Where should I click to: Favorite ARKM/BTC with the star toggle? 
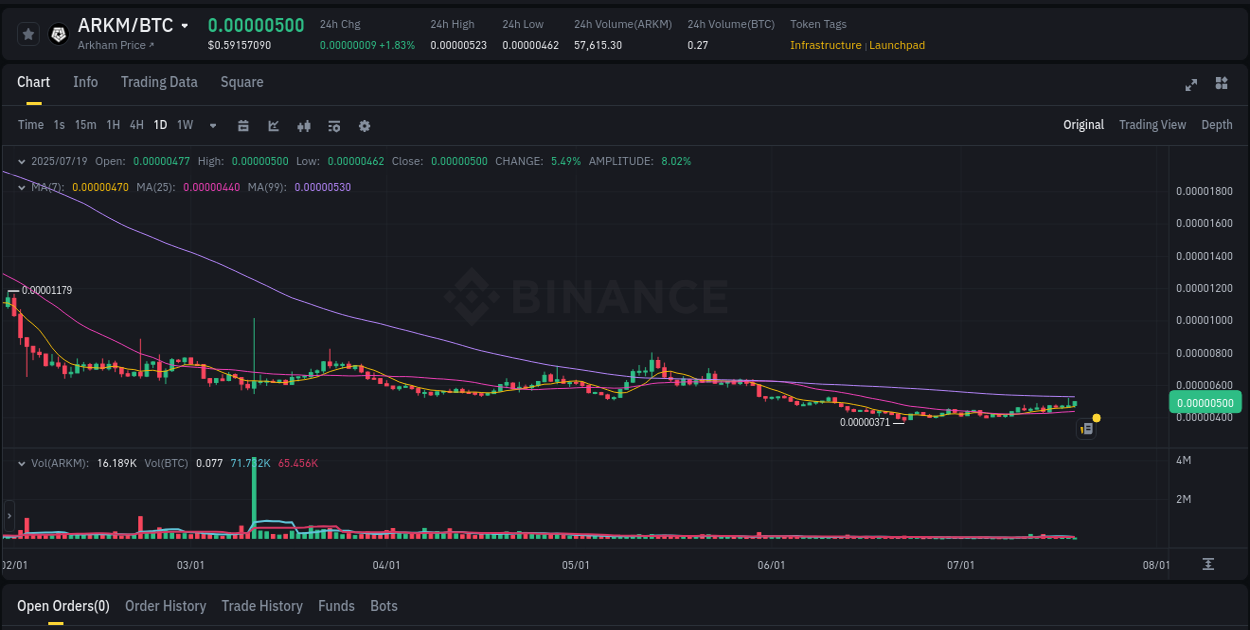28,33
